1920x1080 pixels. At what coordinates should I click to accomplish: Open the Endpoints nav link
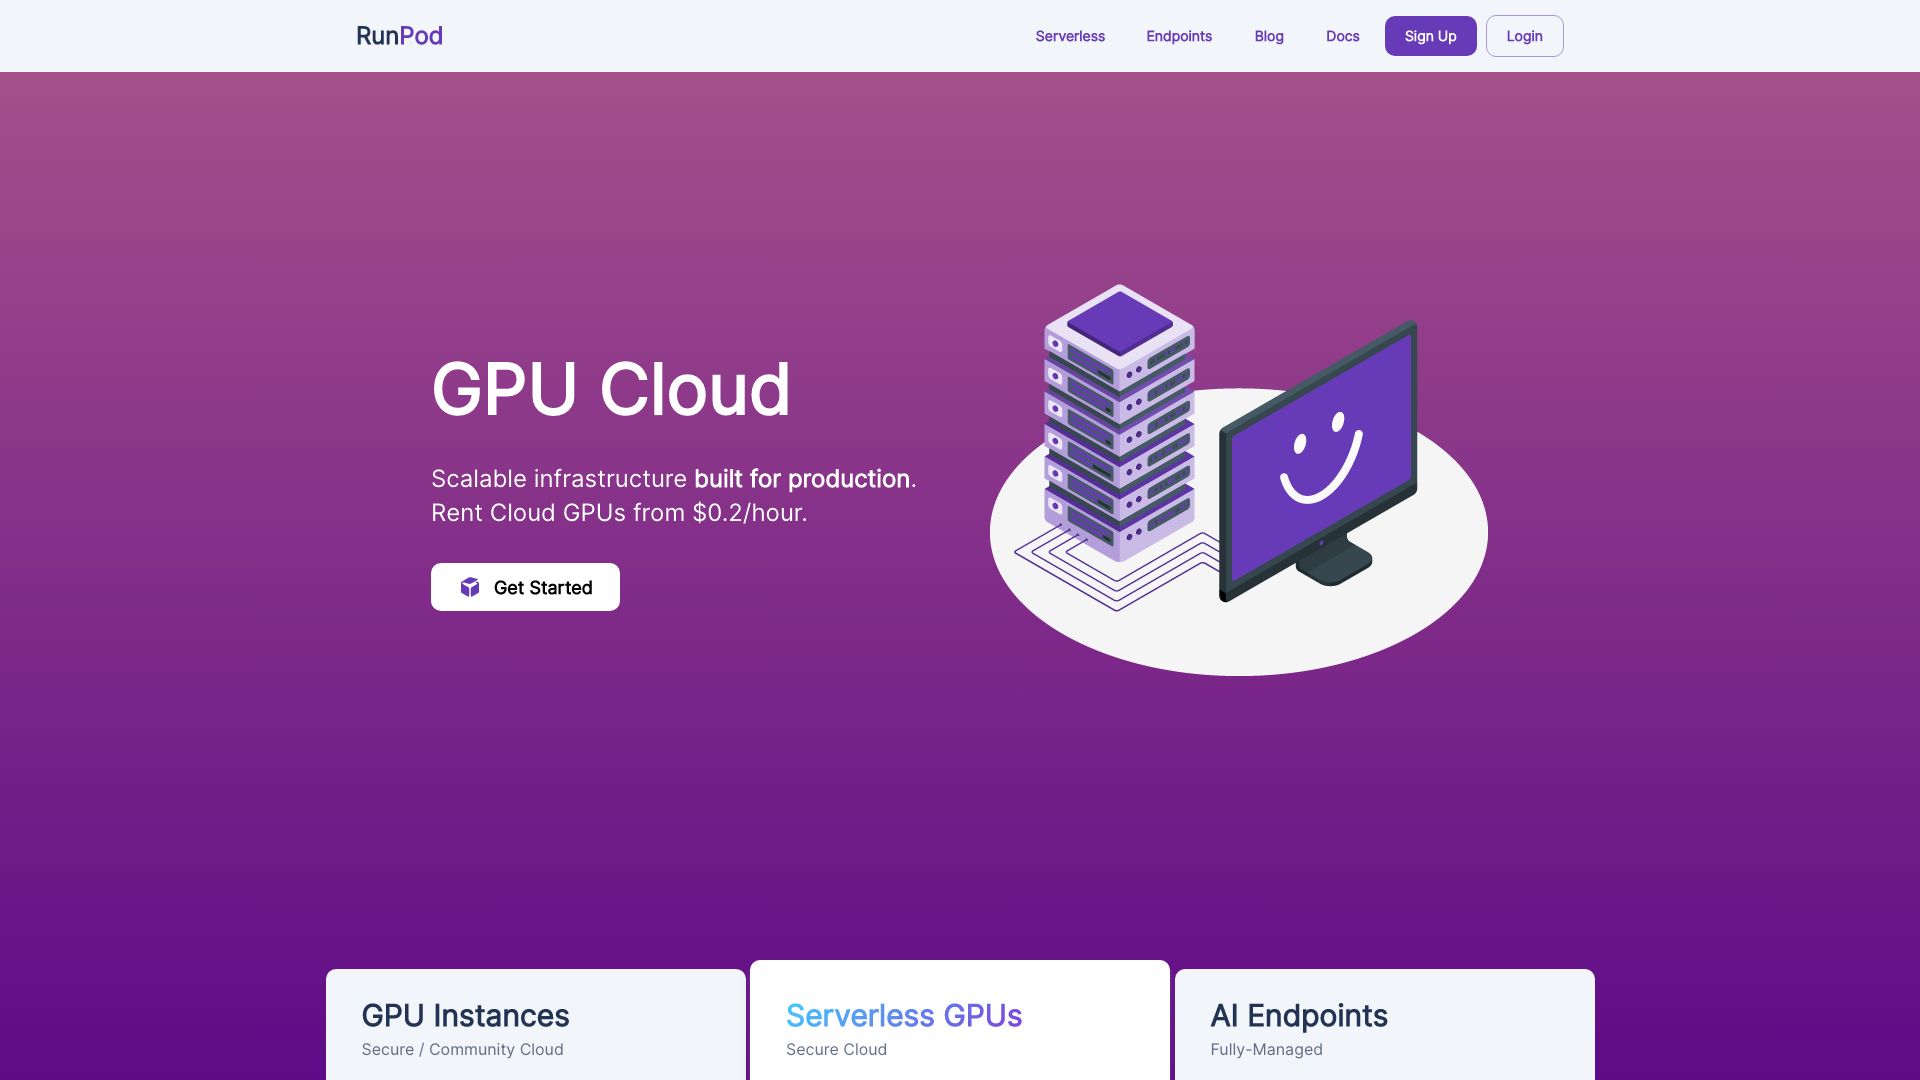1179,36
